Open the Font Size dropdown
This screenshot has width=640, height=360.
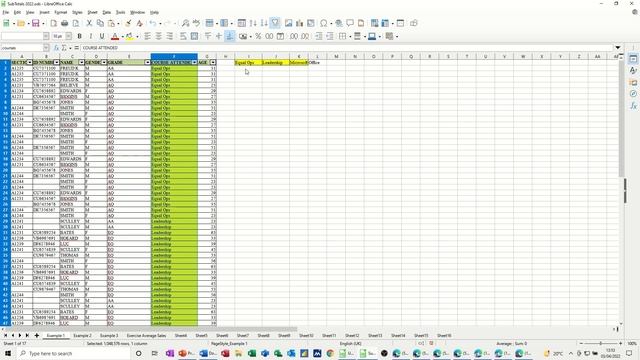pyautogui.click(x=69, y=36)
